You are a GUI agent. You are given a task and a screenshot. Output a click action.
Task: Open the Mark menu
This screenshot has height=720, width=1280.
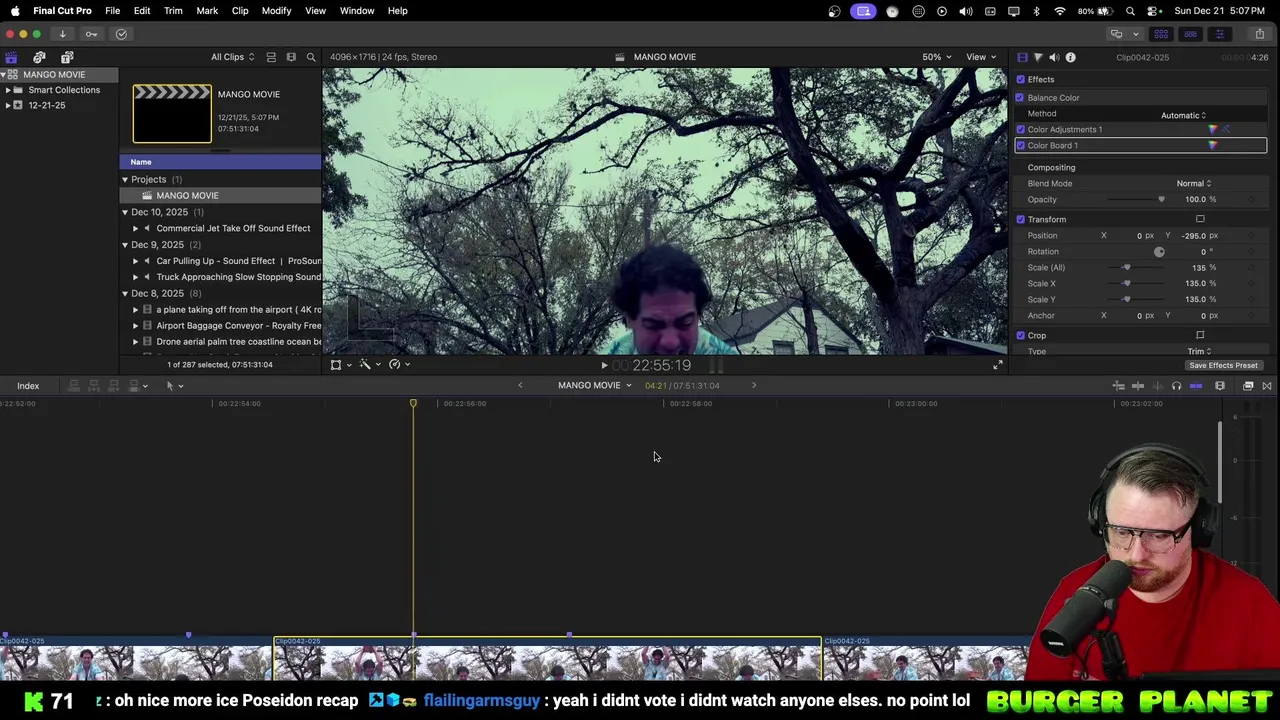tap(207, 10)
